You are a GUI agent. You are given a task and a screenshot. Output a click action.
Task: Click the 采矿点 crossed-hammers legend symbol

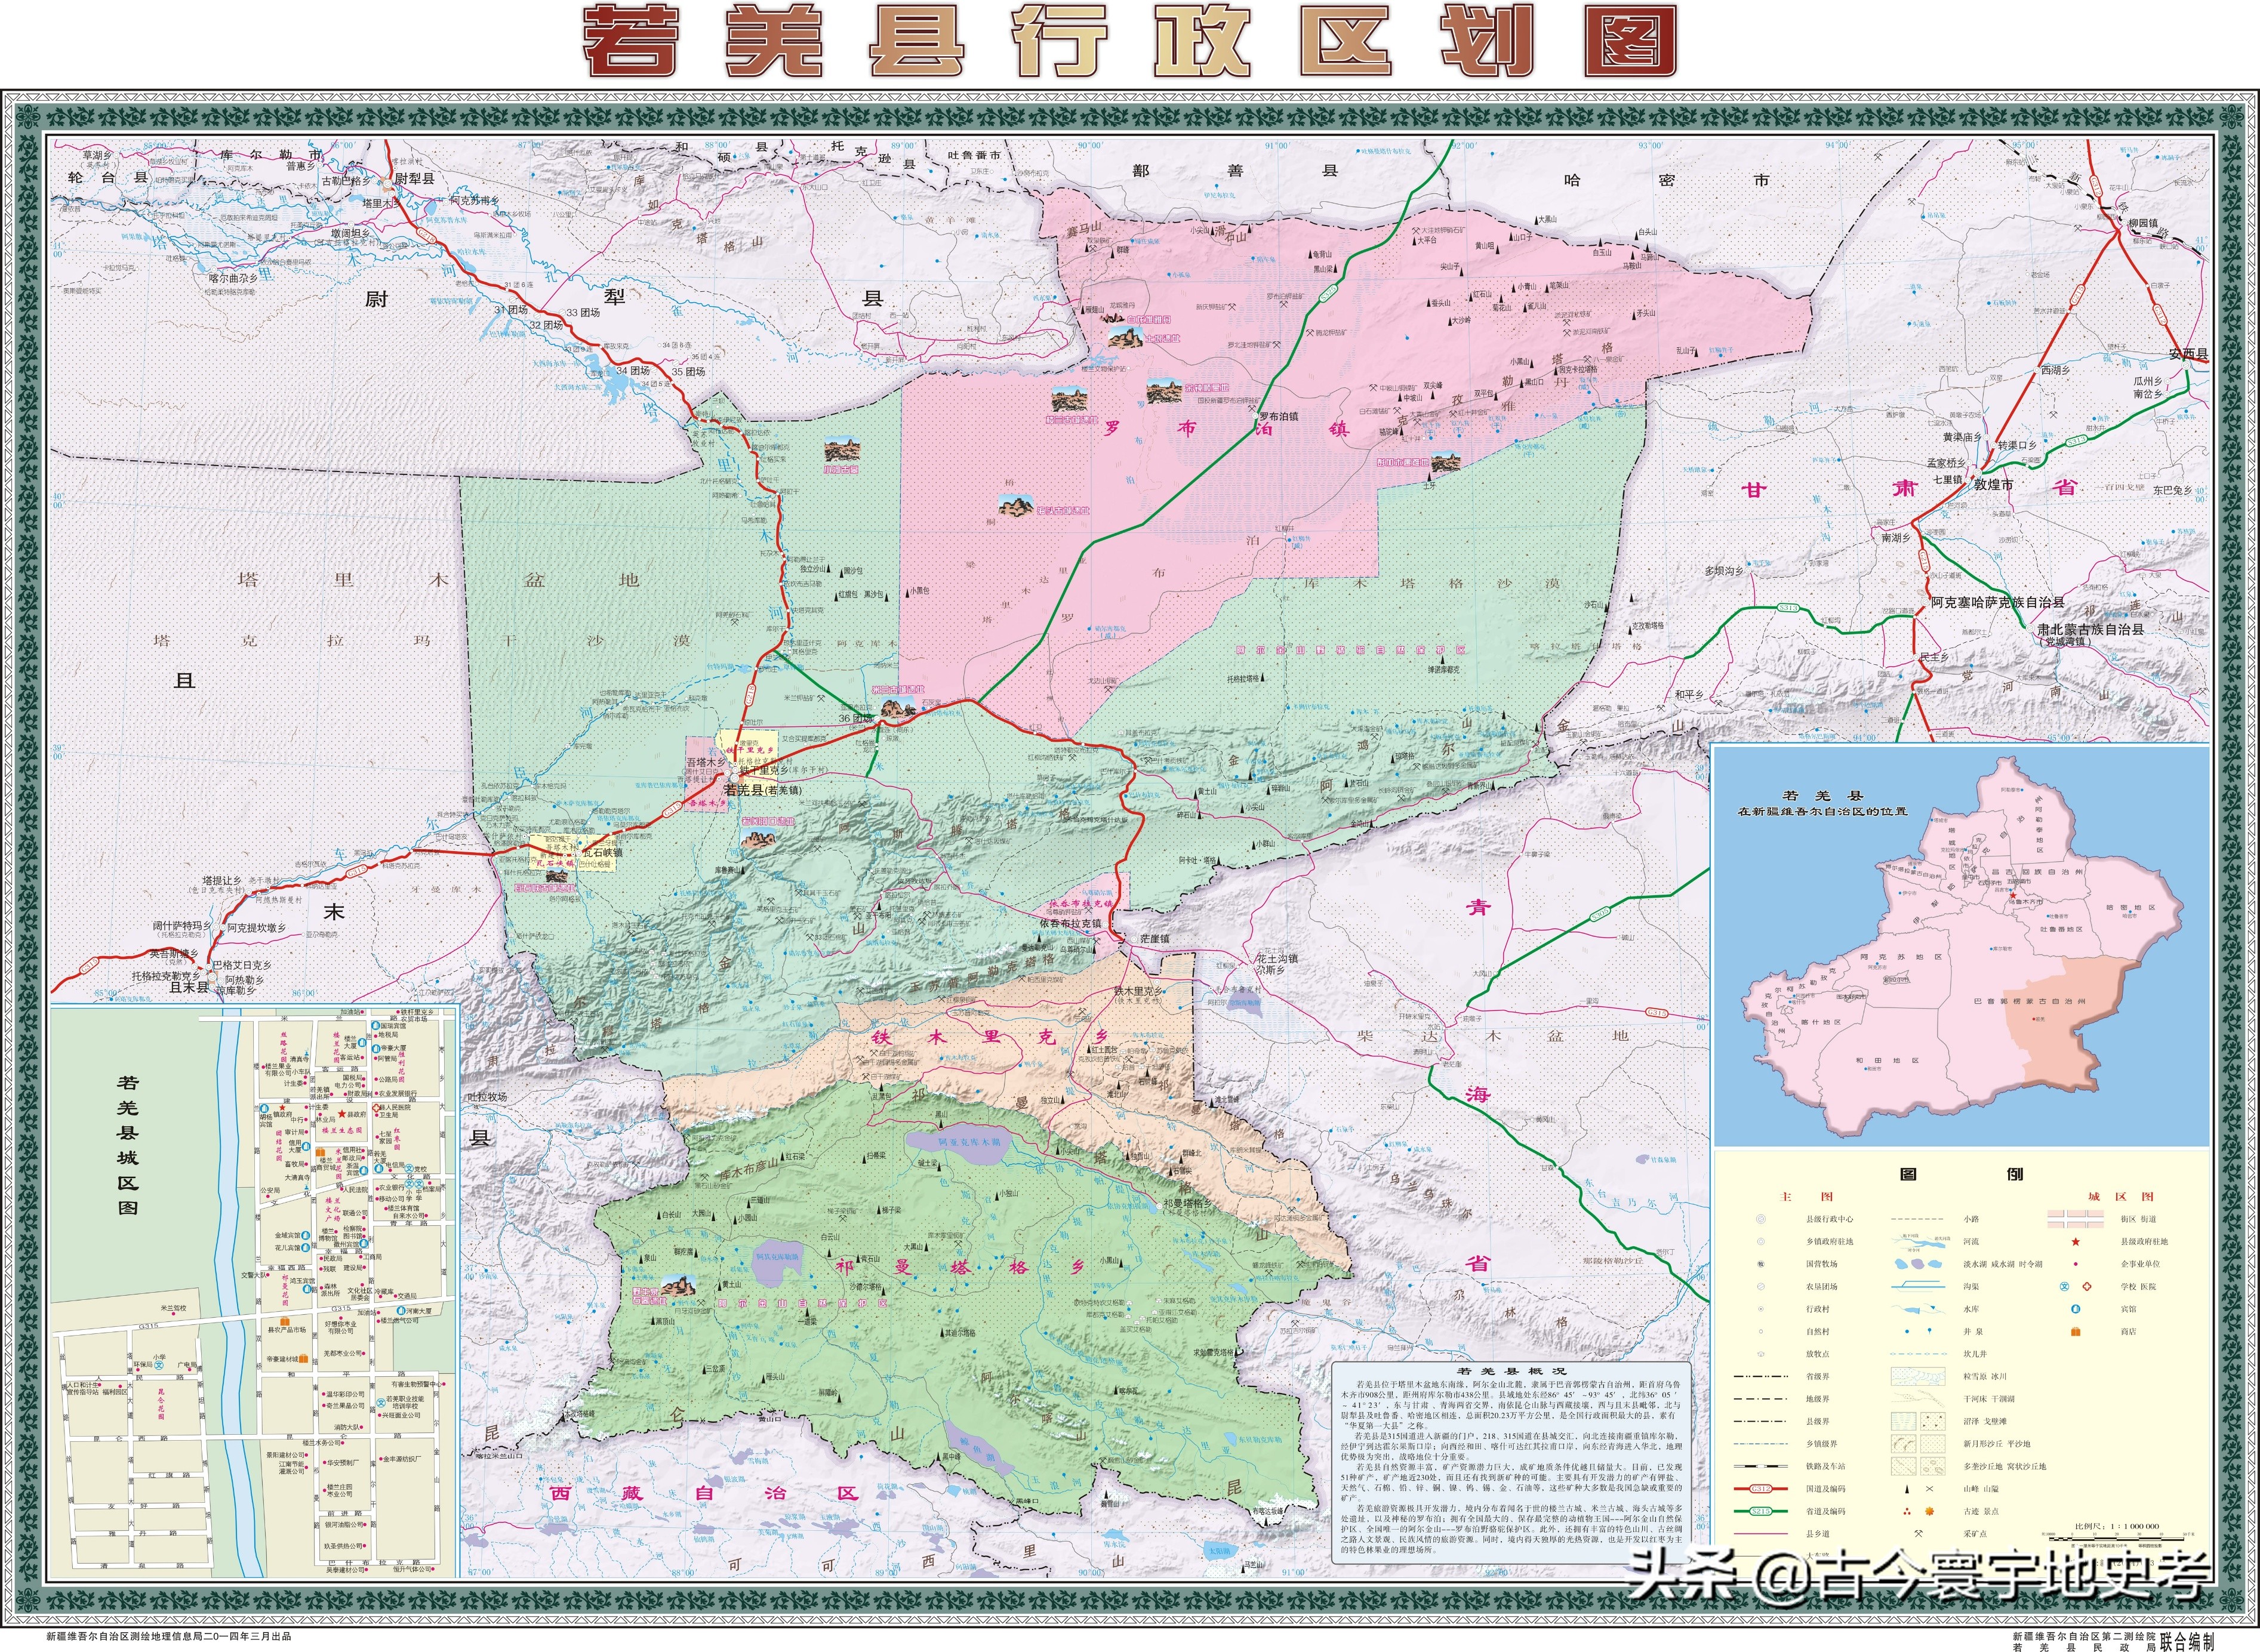point(1918,1534)
